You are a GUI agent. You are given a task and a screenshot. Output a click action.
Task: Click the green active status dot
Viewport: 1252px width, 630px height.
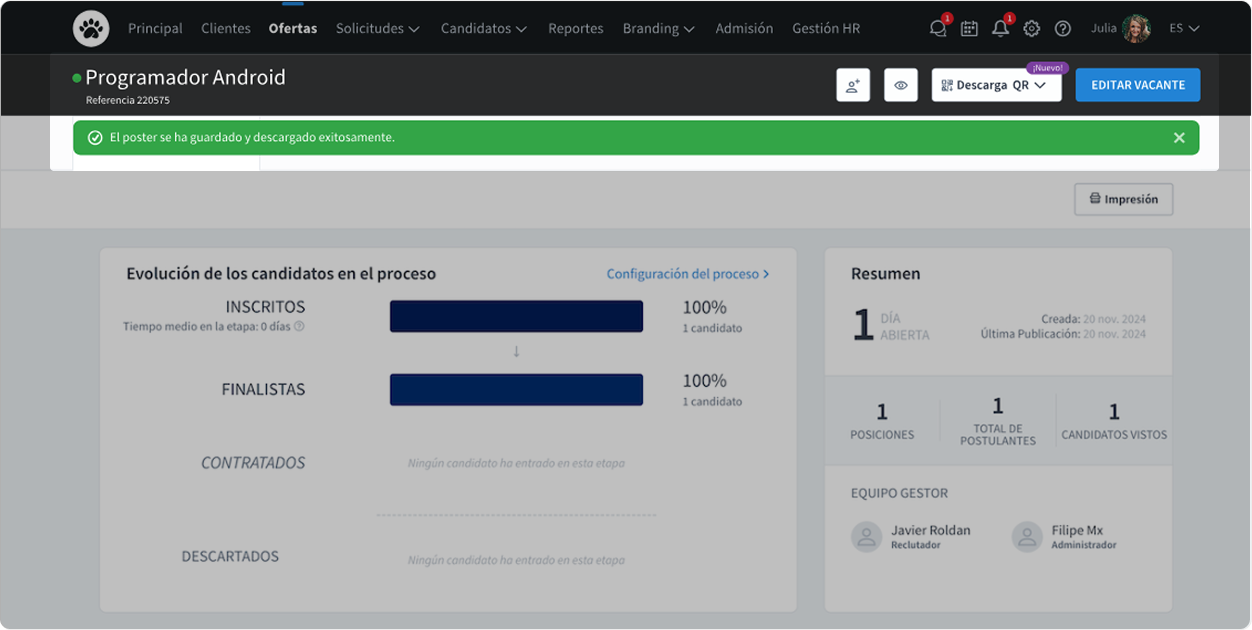pyautogui.click(x=77, y=78)
